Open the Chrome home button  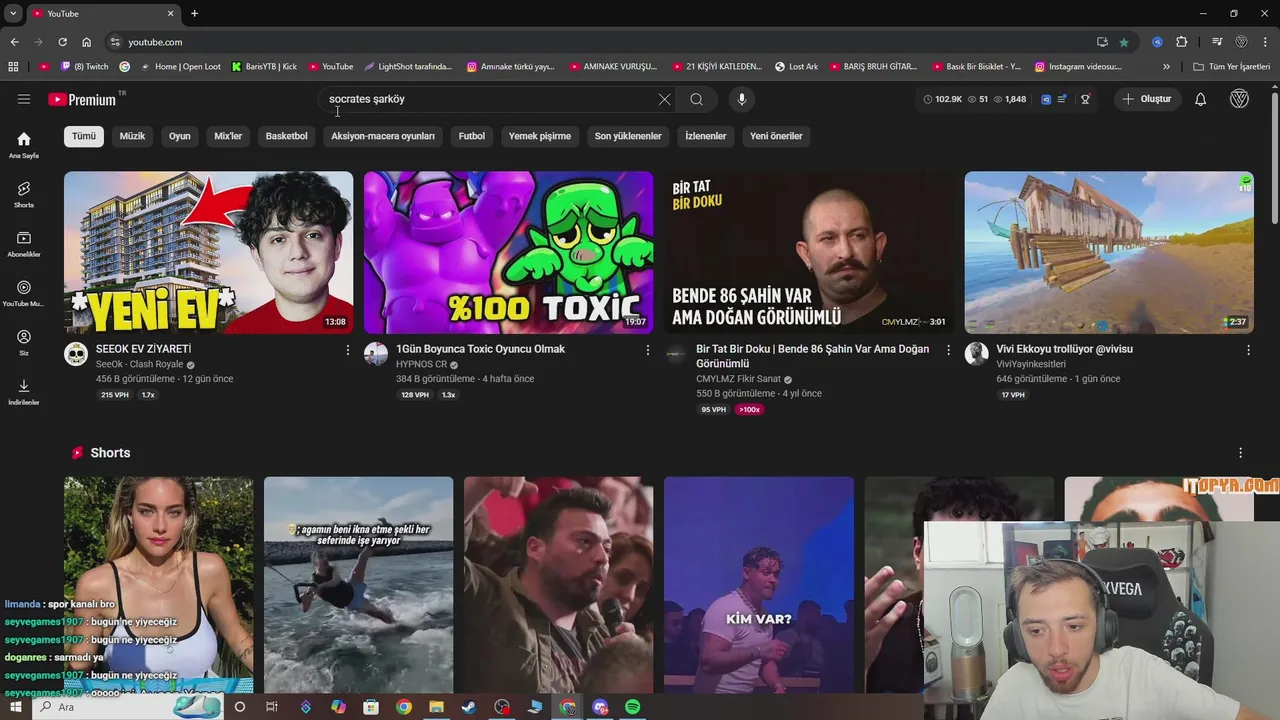[86, 42]
